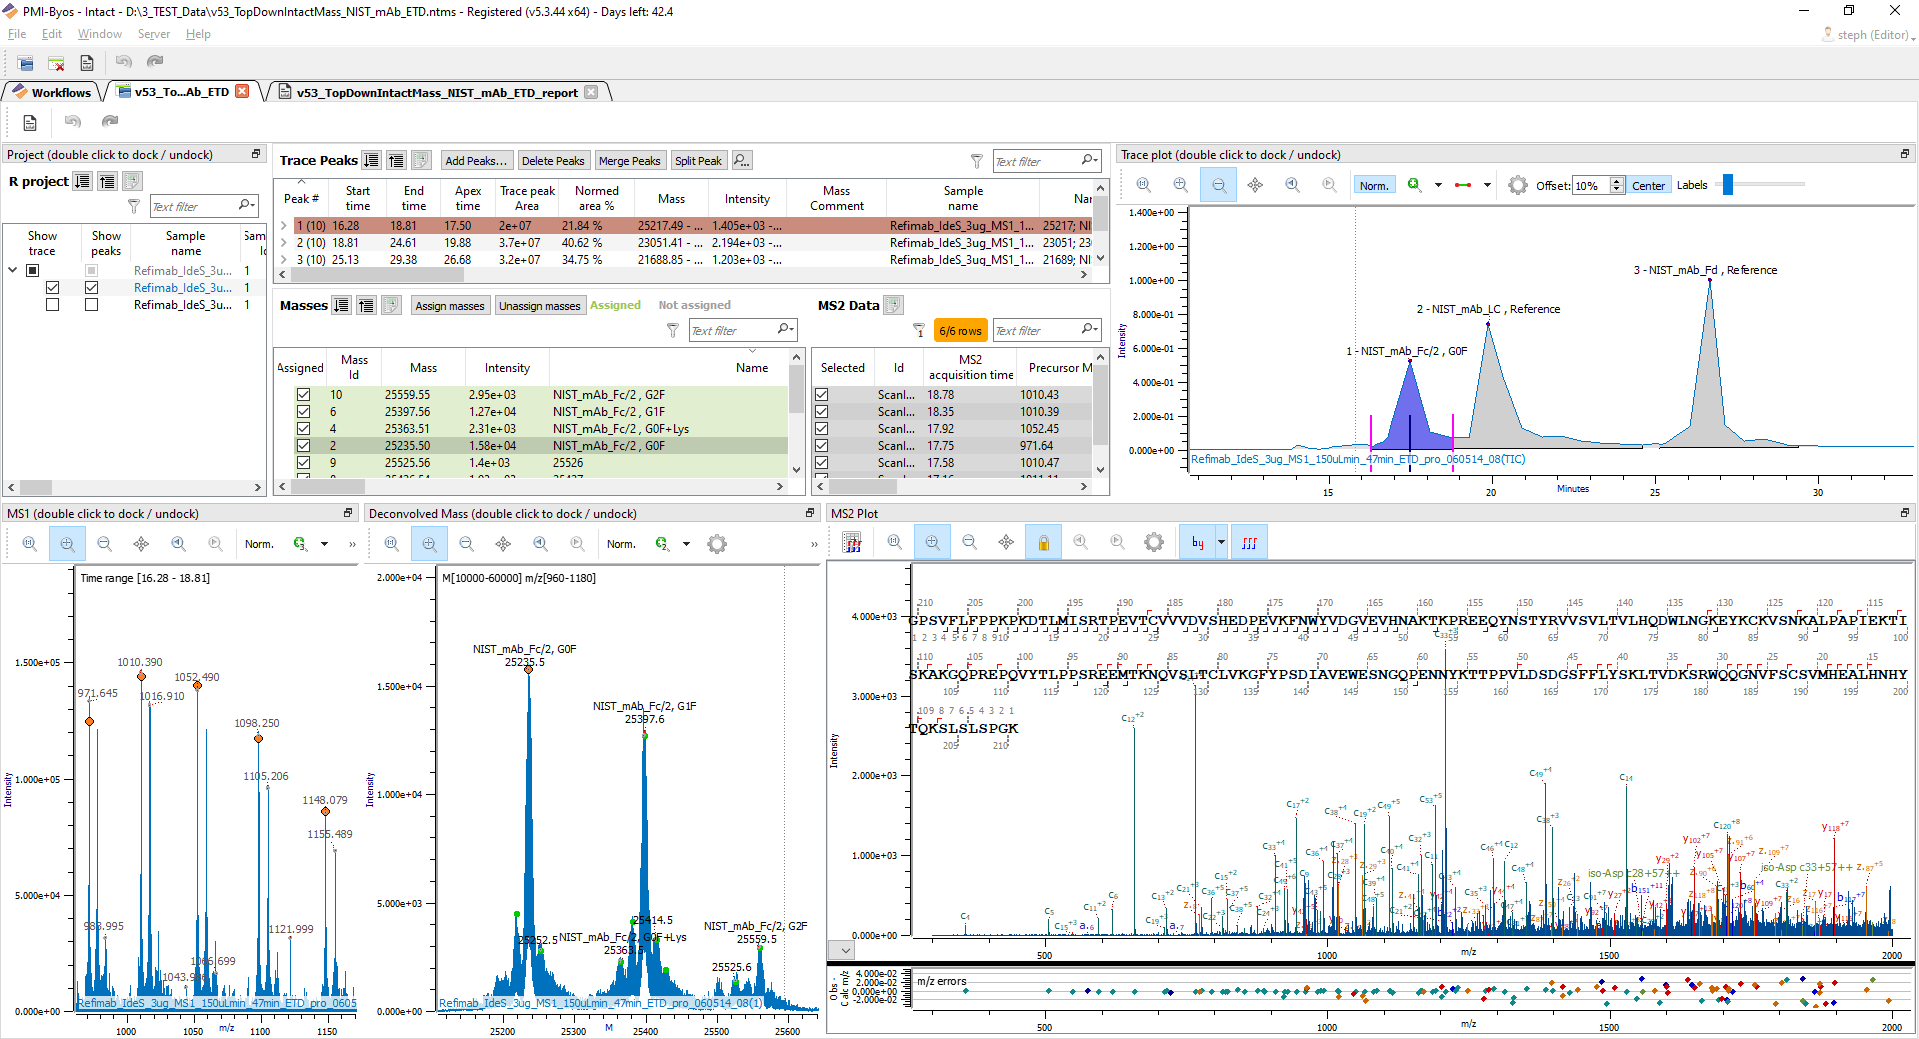Expand Trace Peaks row 2 (10)
Image resolution: width=1919 pixels, height=1039 pixels.
[x=284, y=243]
